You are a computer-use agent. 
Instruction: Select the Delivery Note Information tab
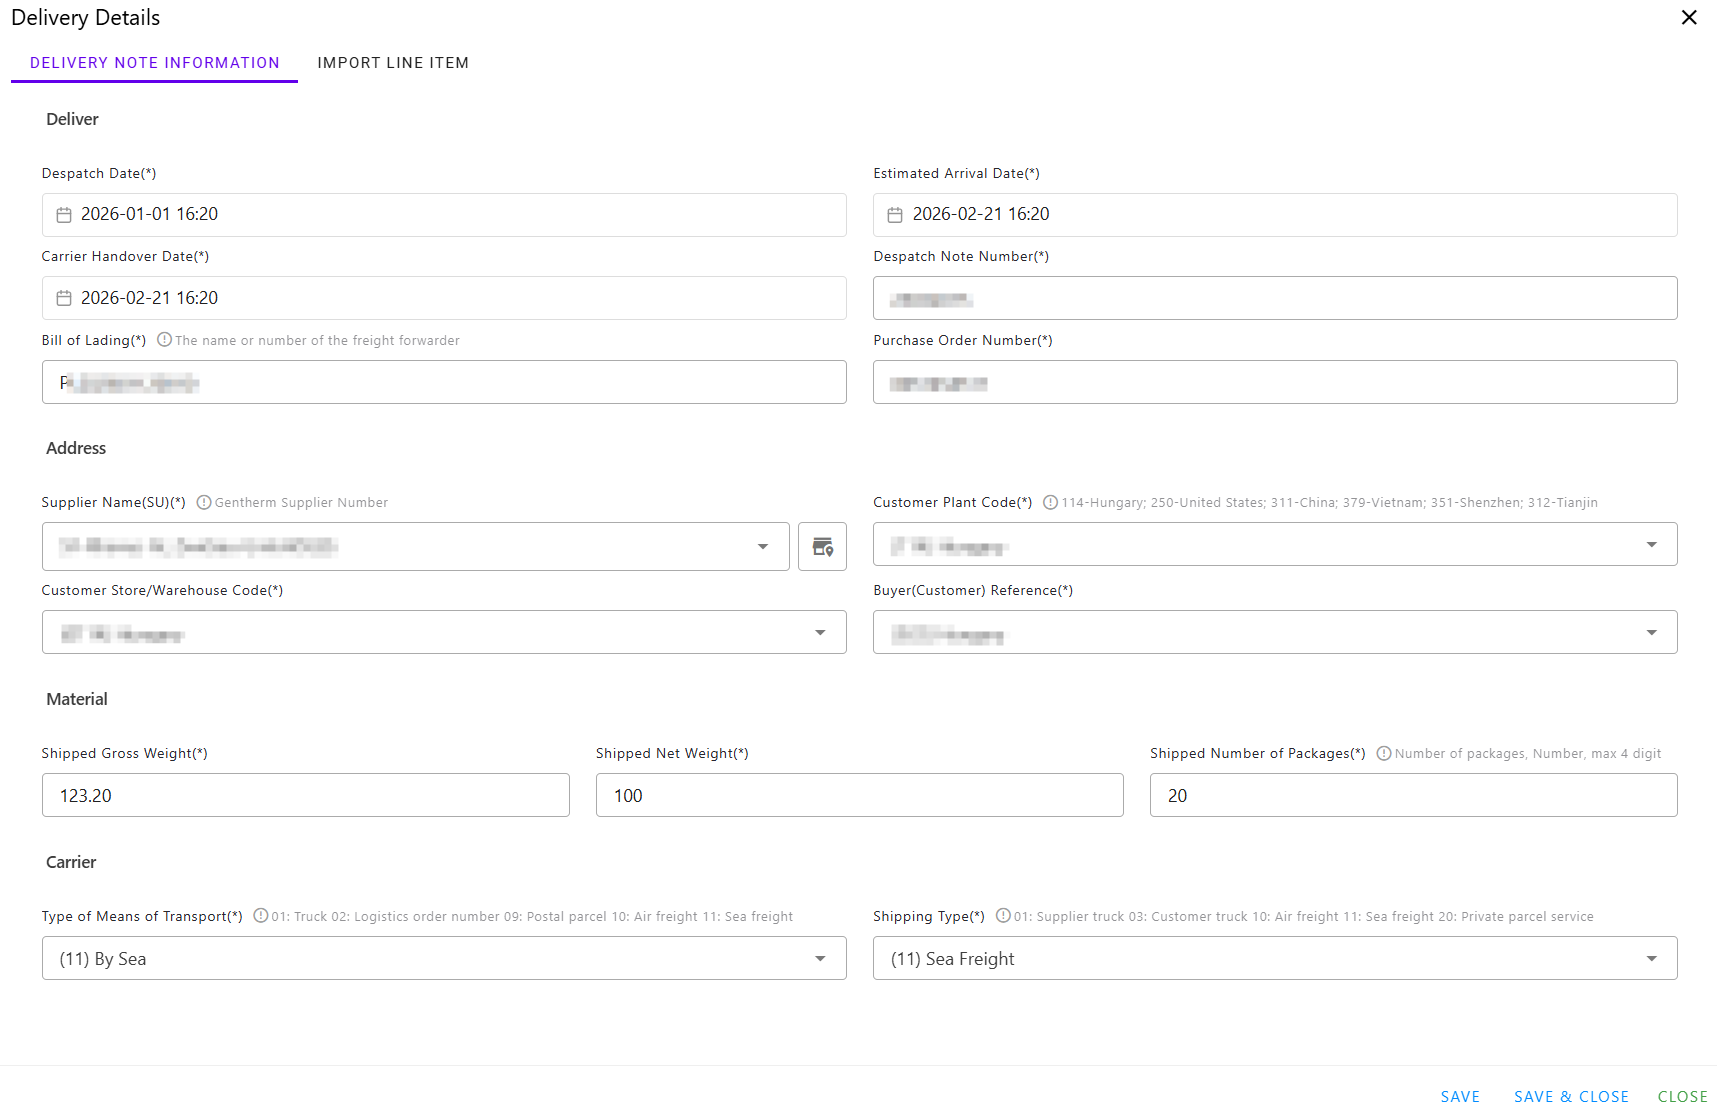(155, 63)
